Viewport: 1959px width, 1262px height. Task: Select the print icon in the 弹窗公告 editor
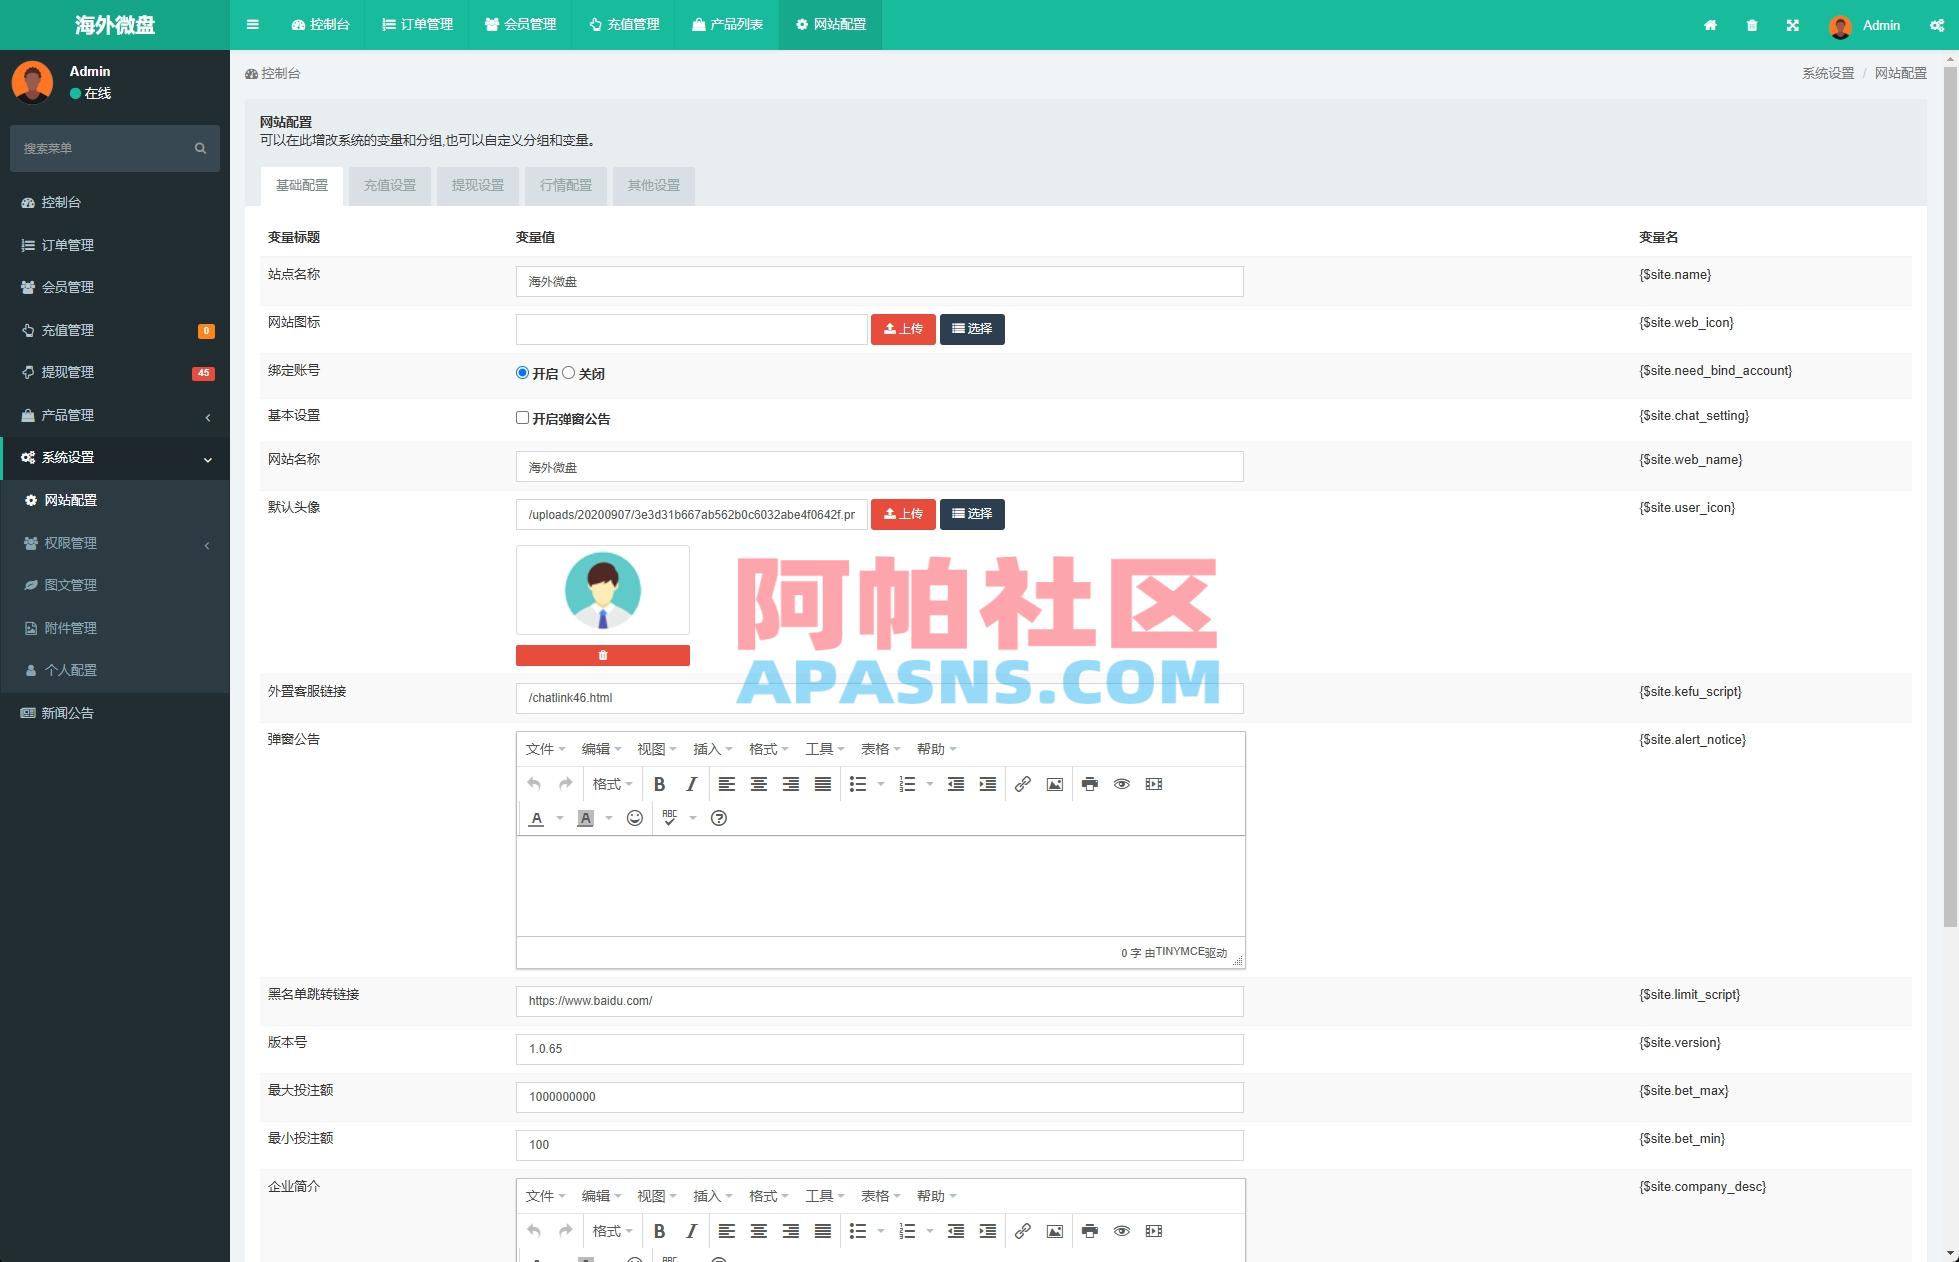coord(1089,784)
